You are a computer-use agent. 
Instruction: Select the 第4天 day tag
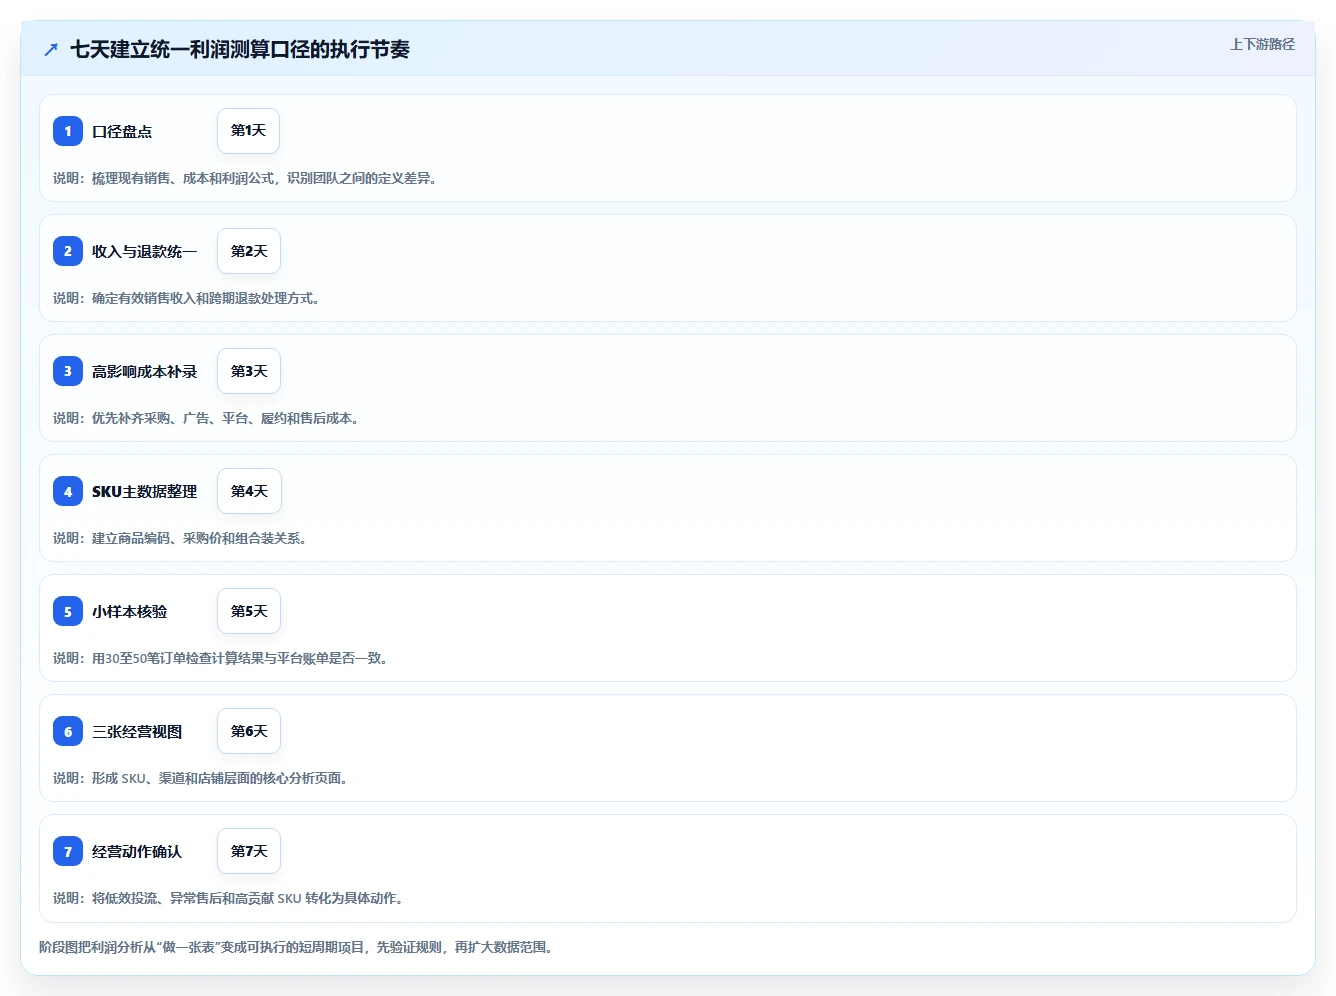pyautogui.click(x=249, y=491)
